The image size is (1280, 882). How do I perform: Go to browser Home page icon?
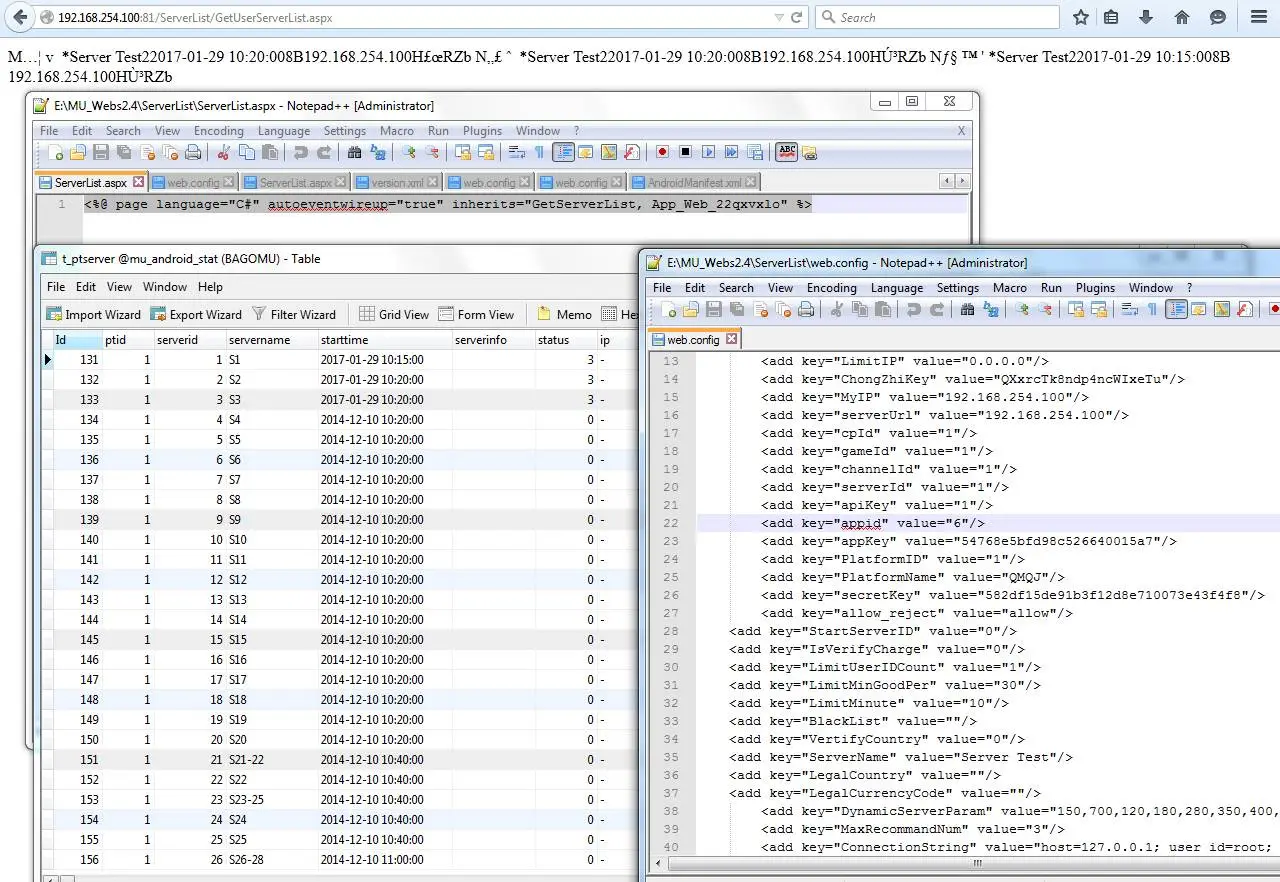coord(1182,17)
